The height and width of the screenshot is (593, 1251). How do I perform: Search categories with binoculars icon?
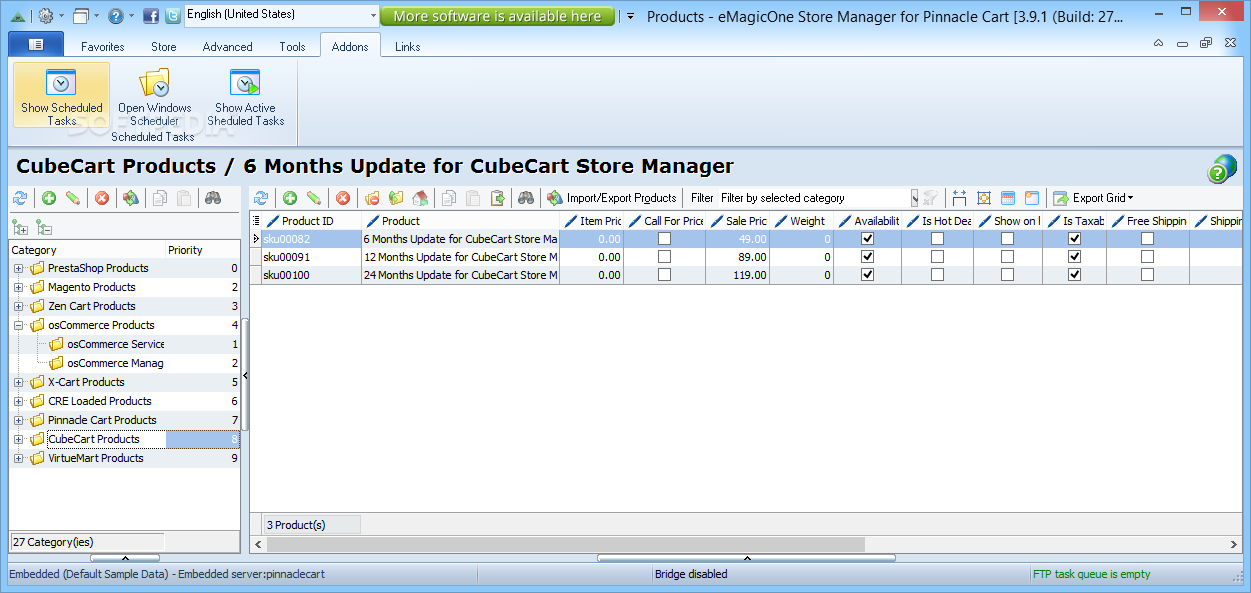[x=213, y=198]
